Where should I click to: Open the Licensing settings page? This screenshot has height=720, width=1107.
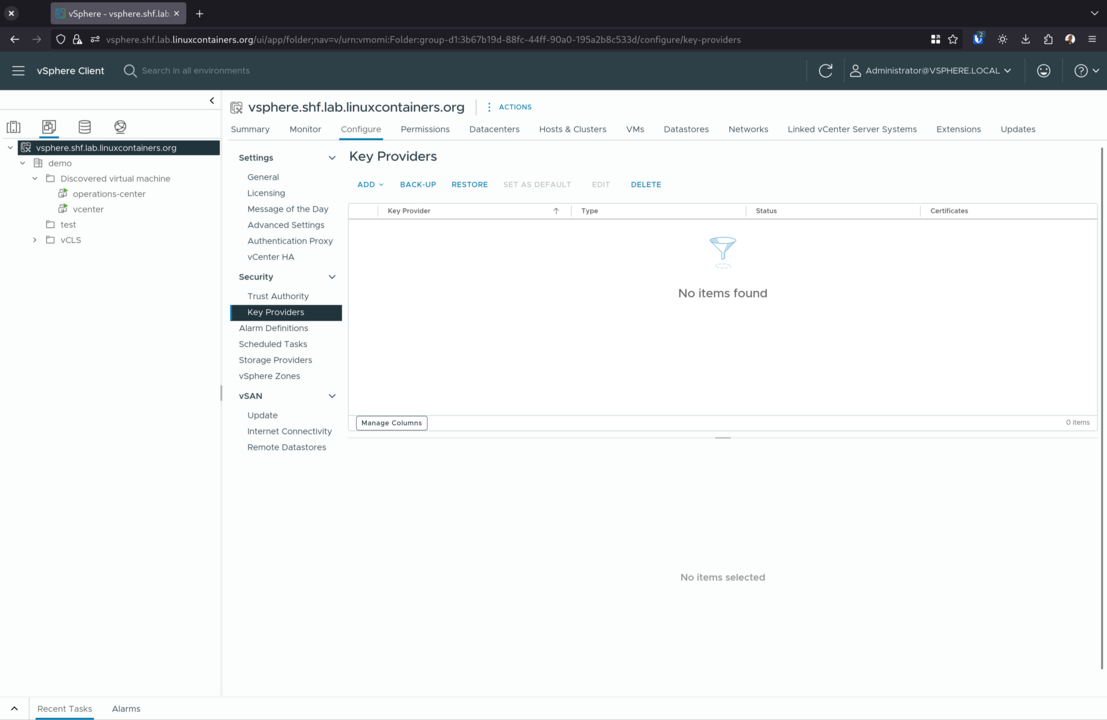[x=266, y=193]
